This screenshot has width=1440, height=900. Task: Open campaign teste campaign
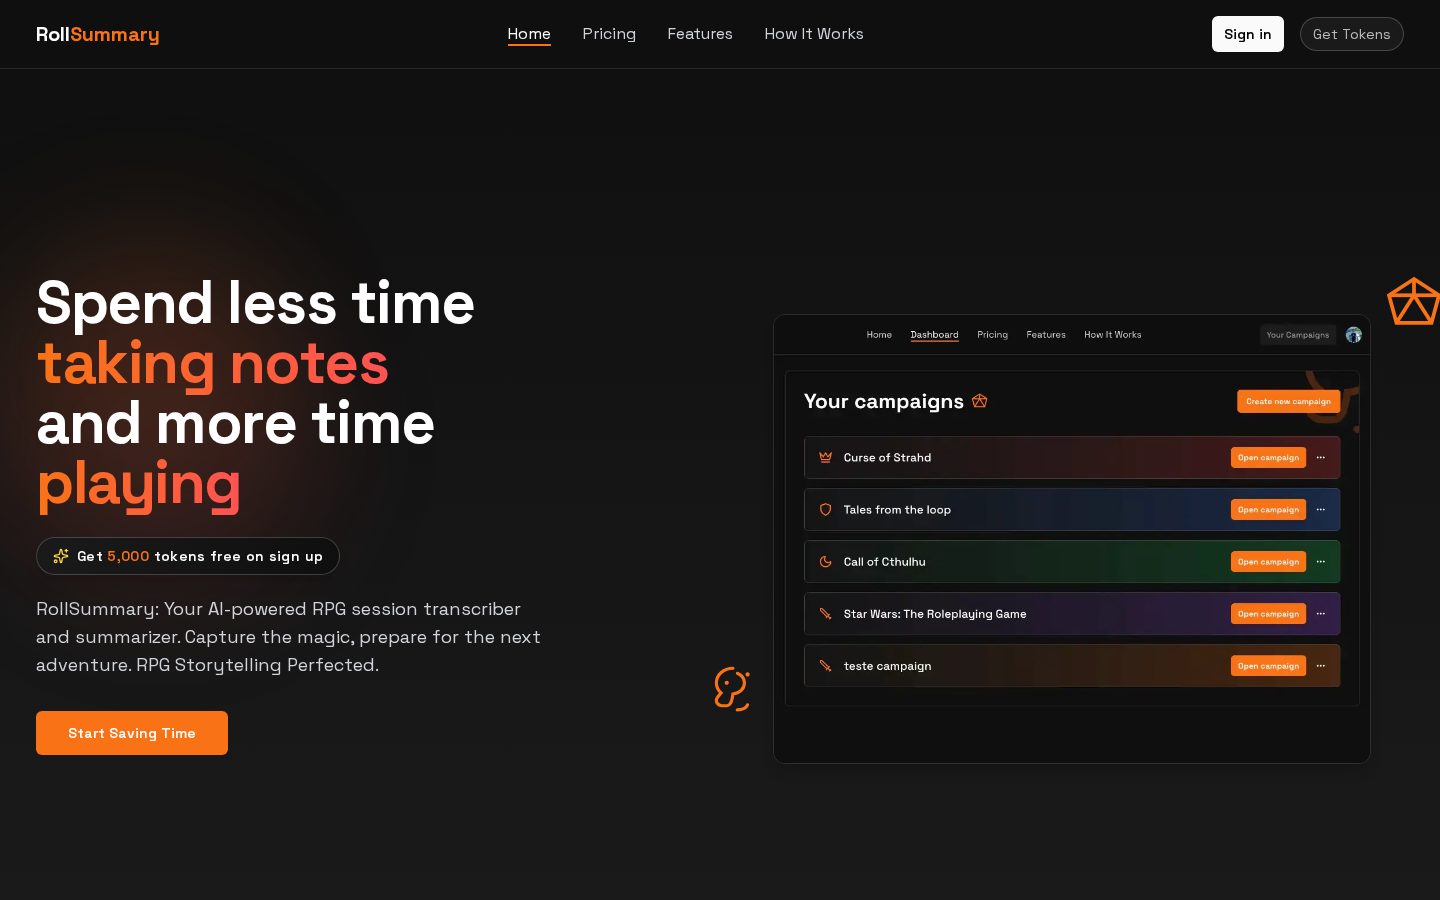[x=1268, y=666]
